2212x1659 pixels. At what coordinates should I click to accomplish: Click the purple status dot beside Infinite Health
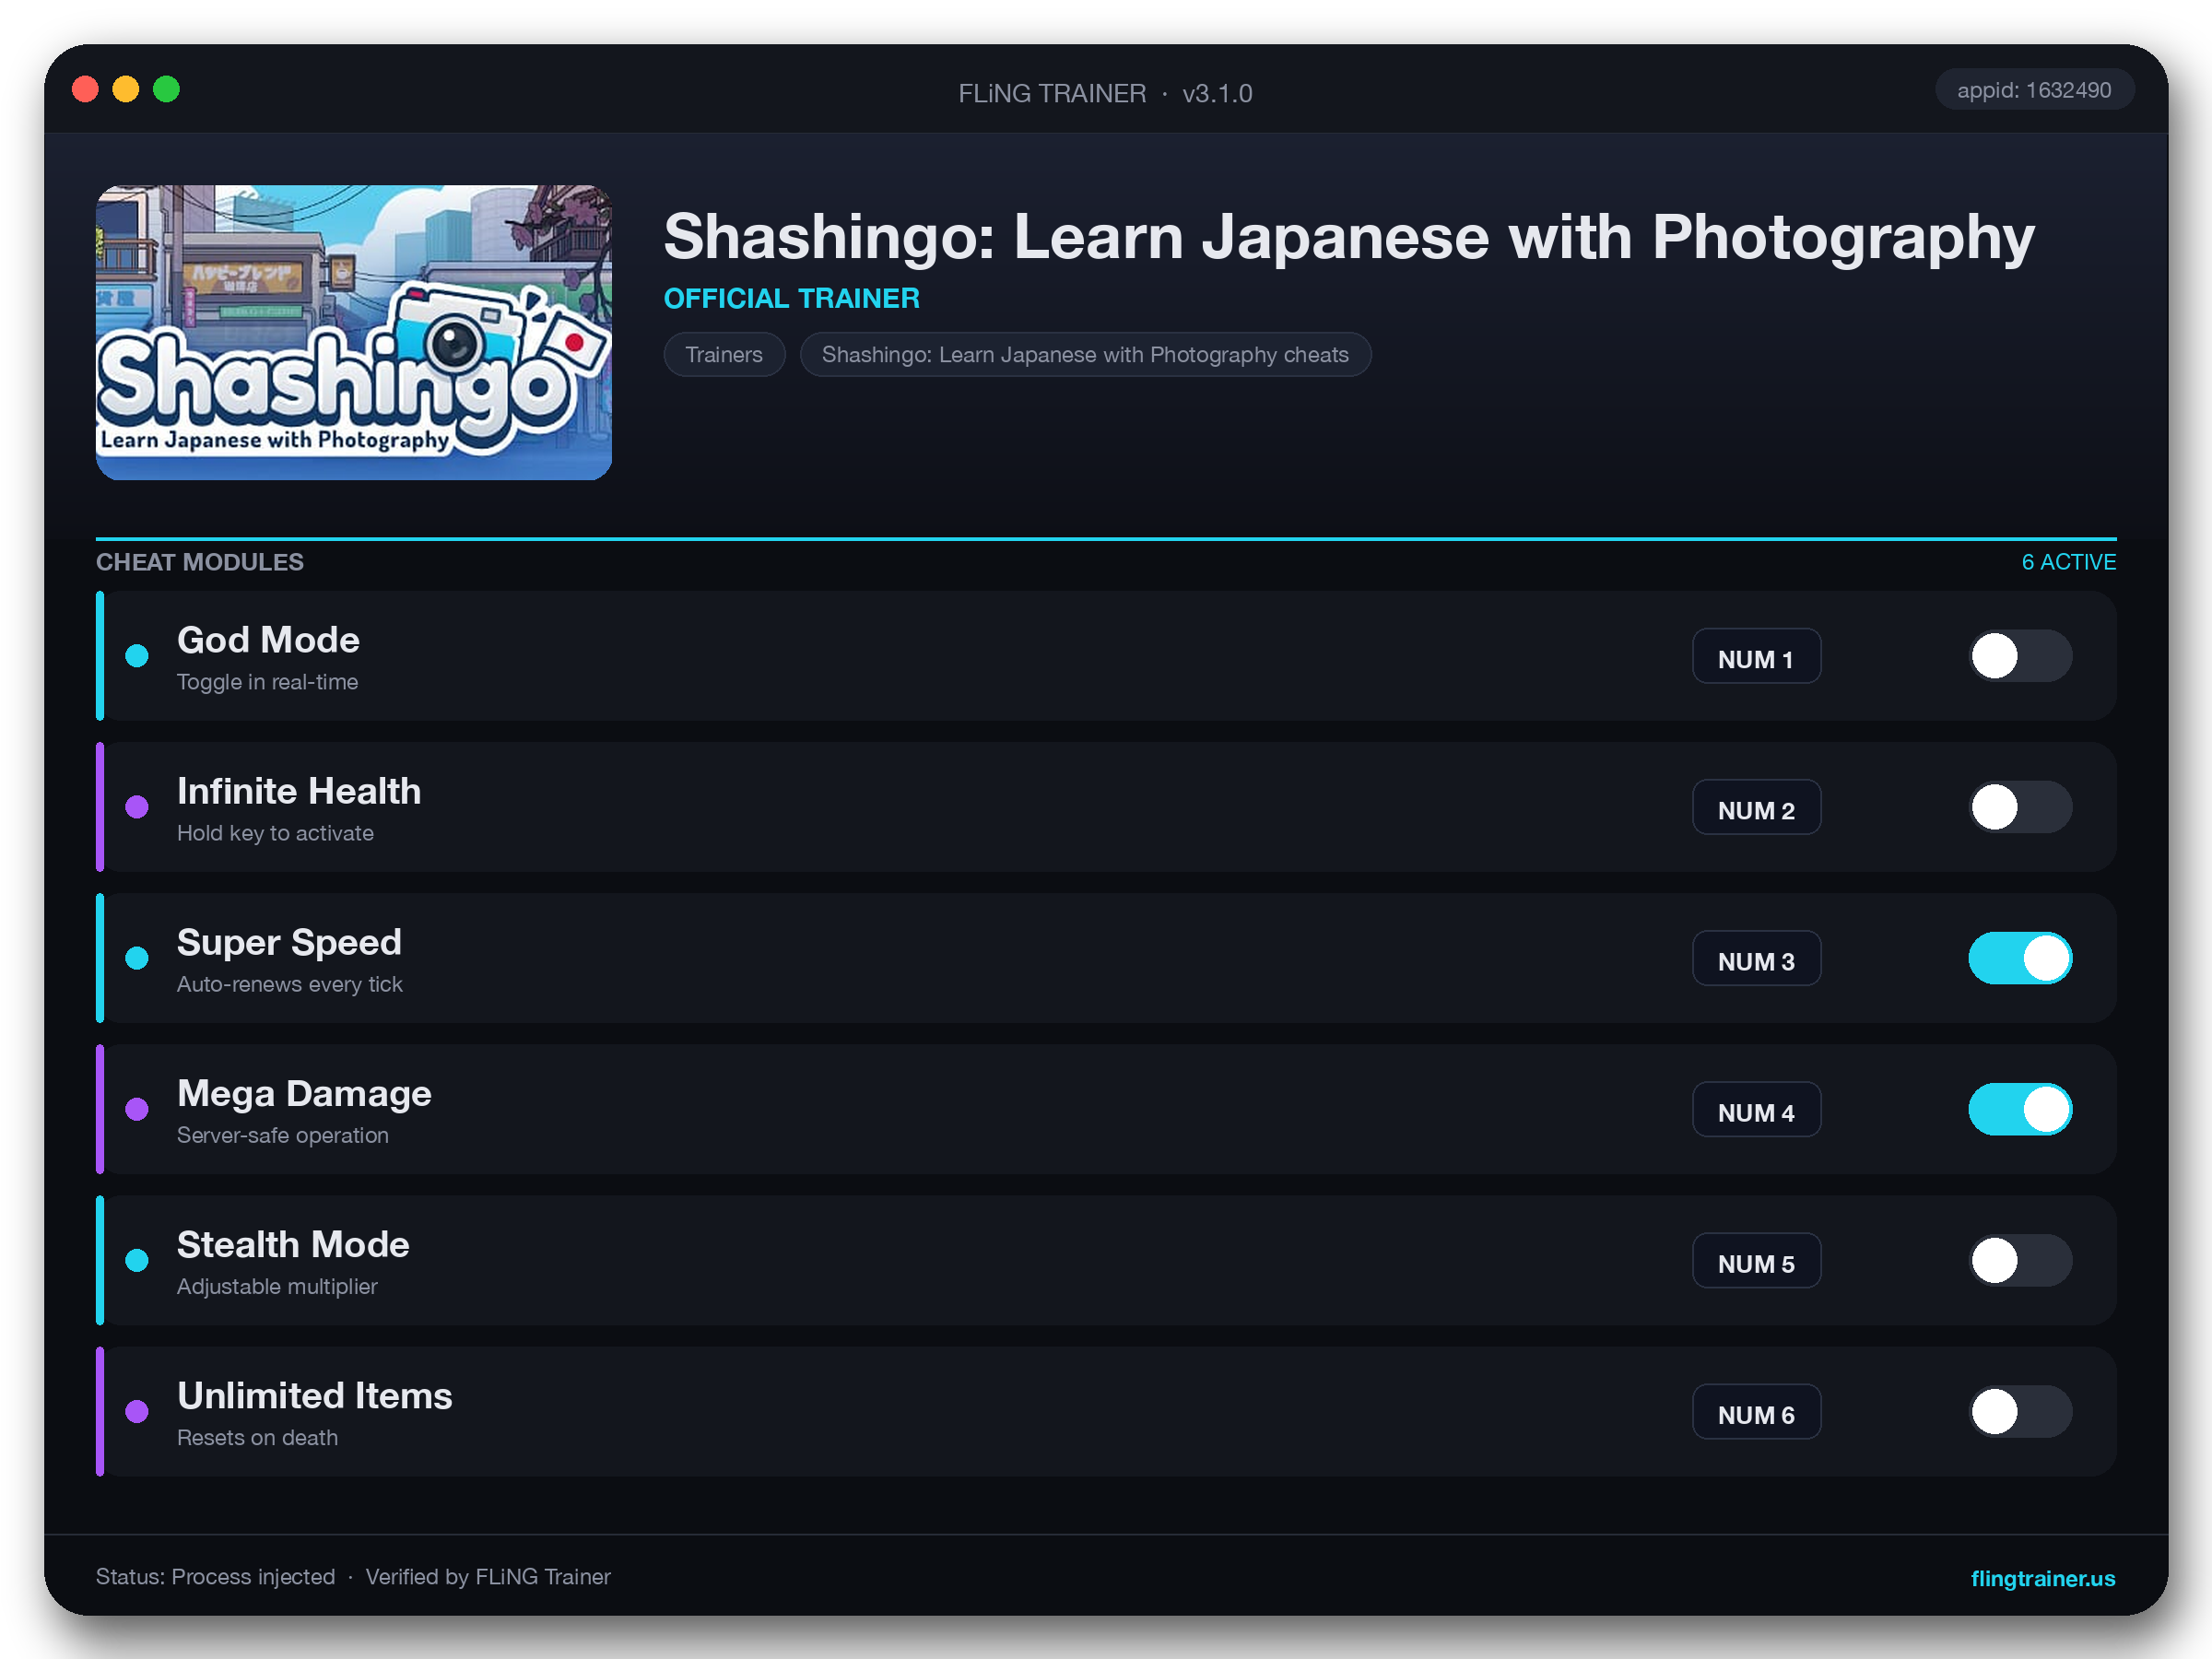(137, 807)
